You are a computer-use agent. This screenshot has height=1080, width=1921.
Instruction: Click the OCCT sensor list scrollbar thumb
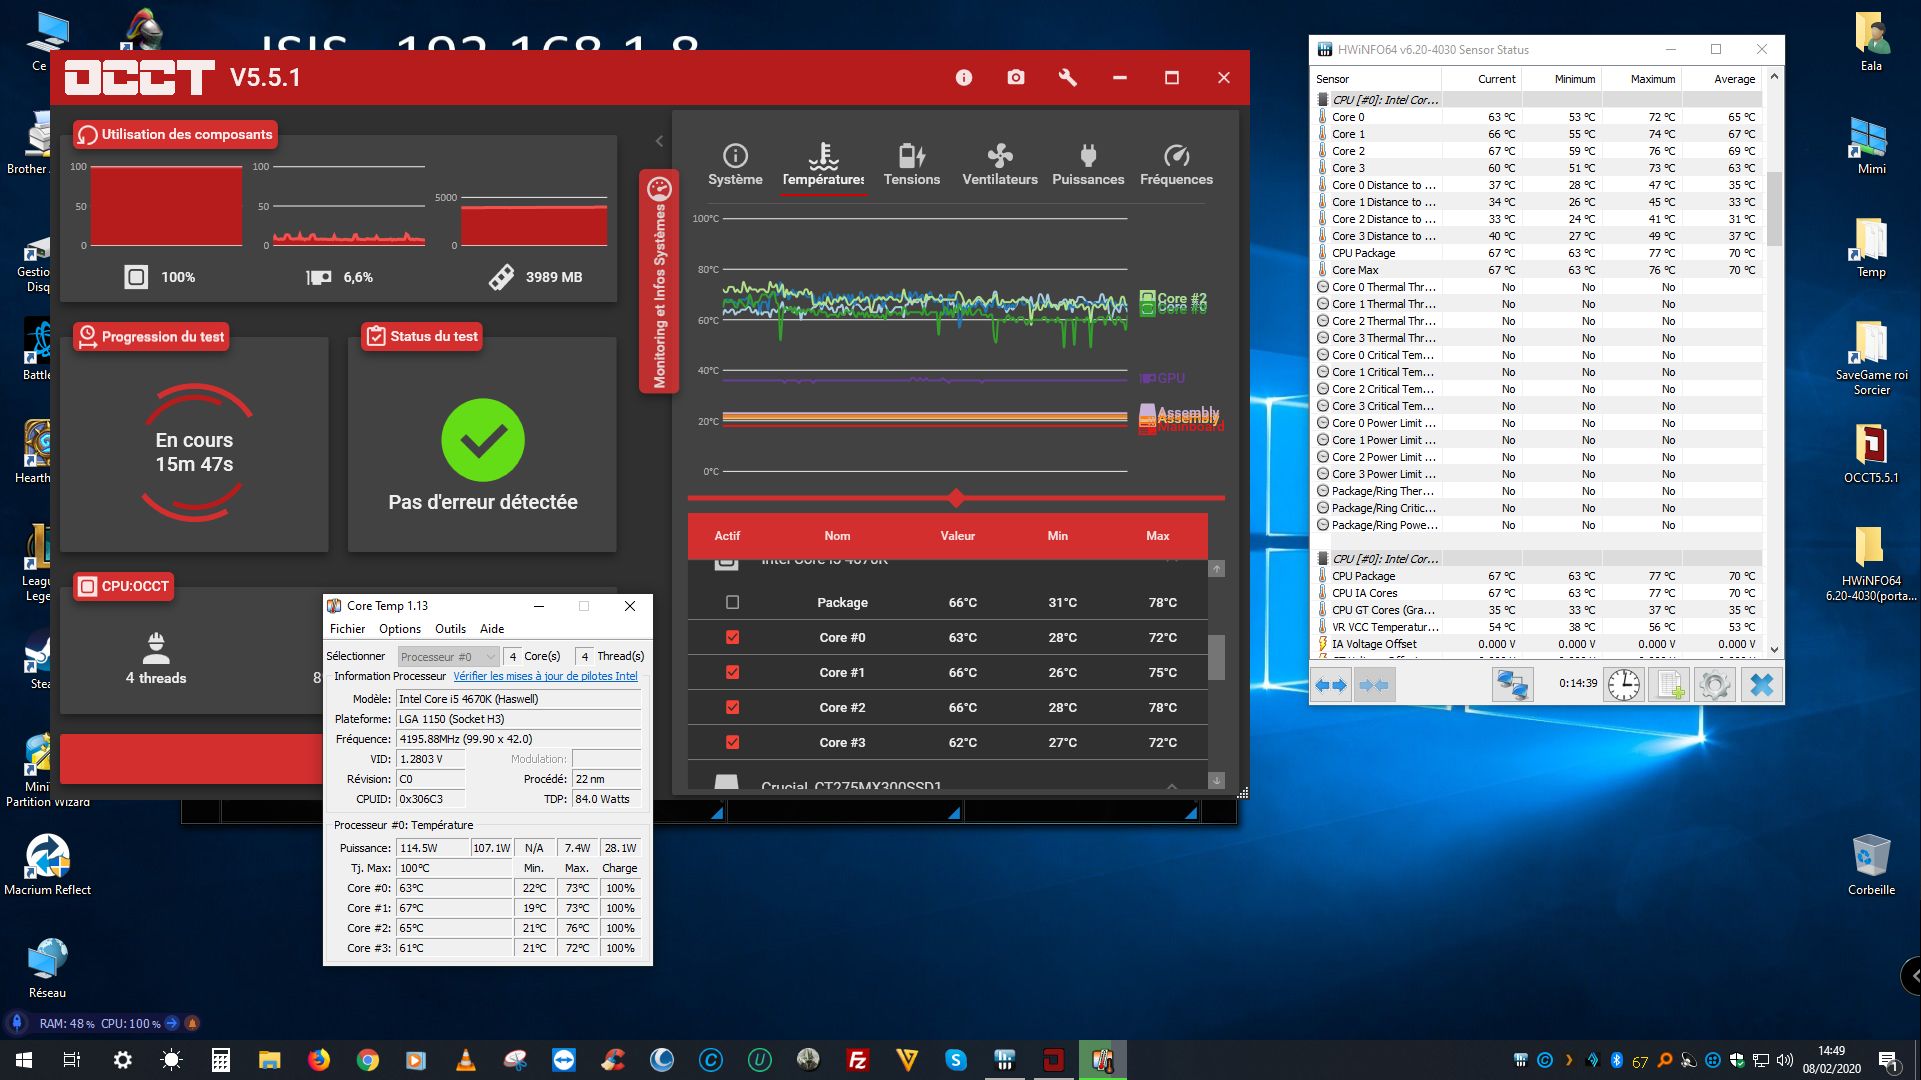click(x=1216, y=657)
